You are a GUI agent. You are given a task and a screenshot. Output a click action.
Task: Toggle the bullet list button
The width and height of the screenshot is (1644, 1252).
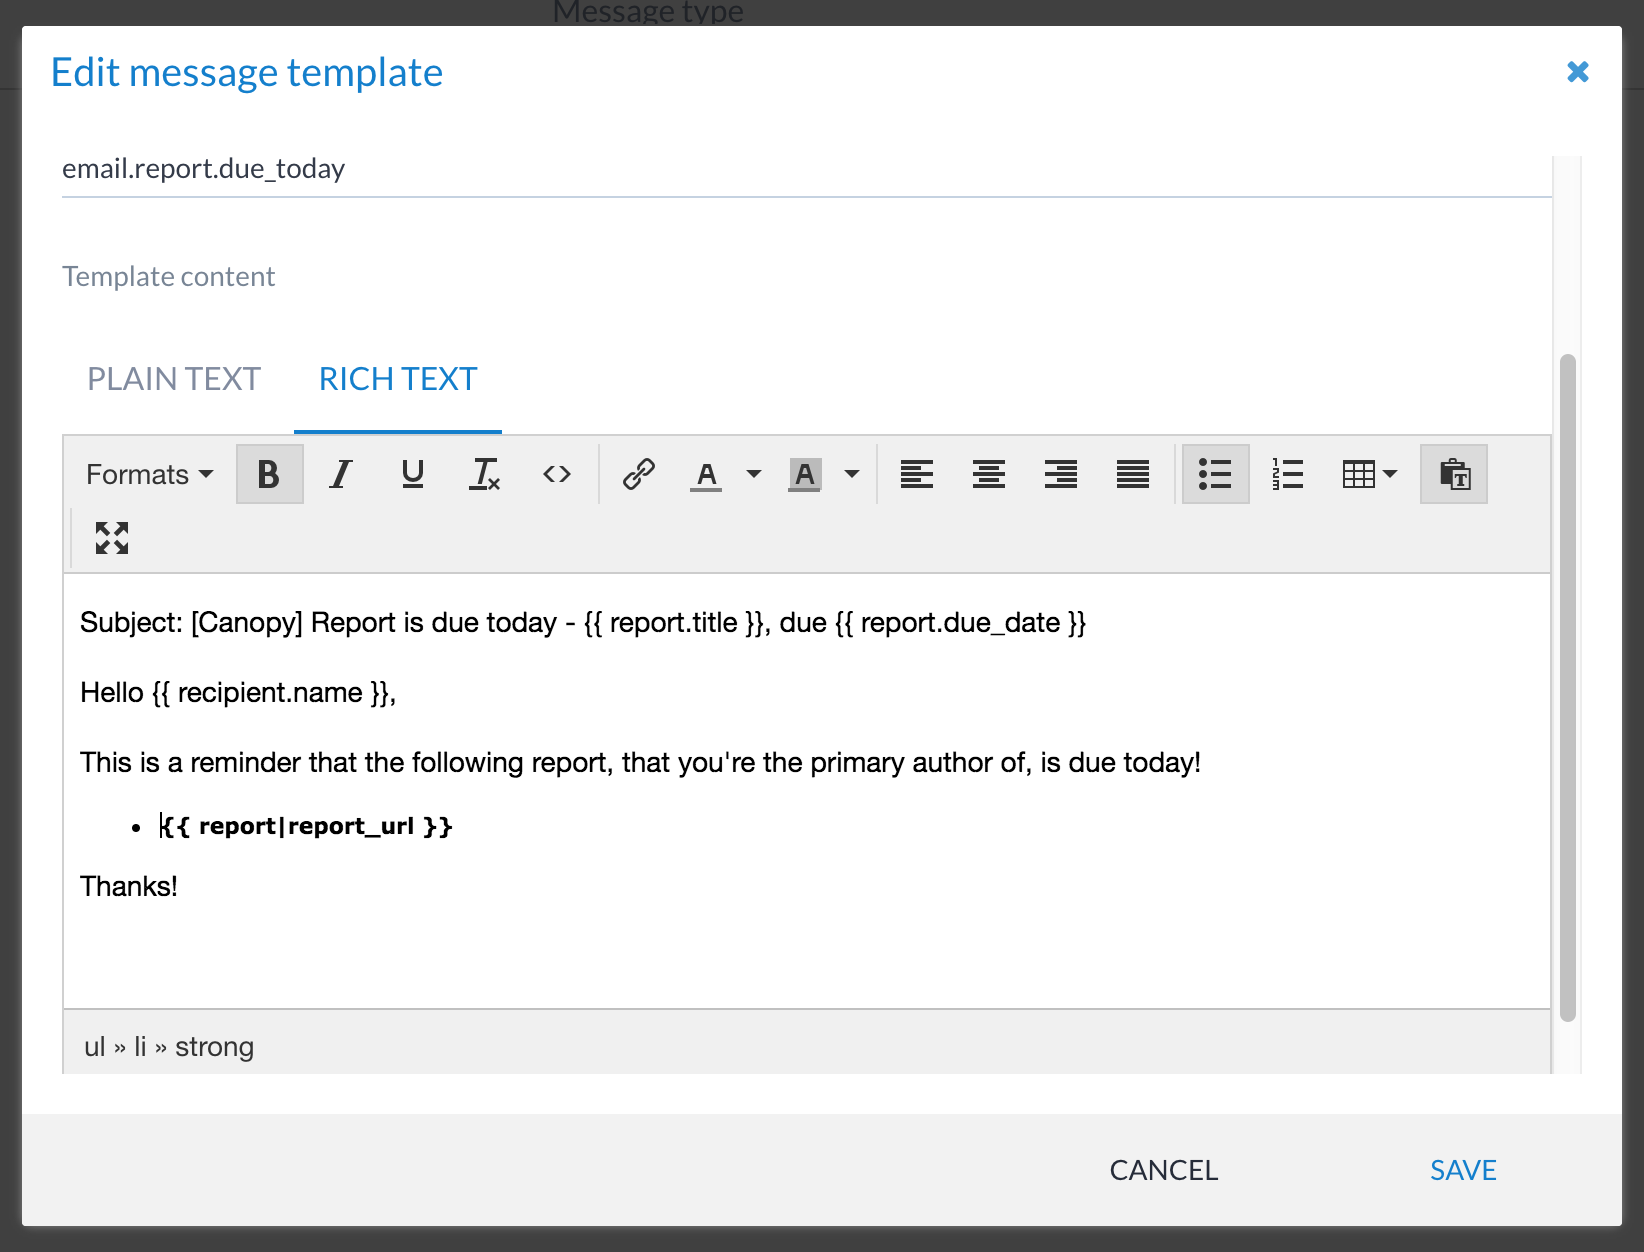click(x=1215, y=474)
